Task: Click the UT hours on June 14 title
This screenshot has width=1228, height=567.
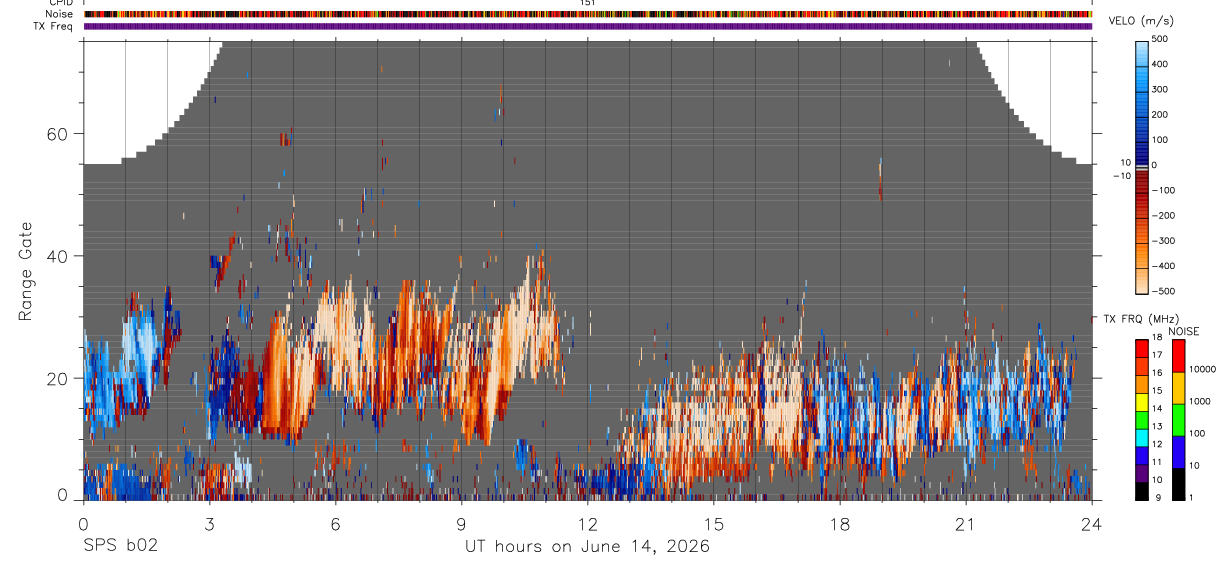Action: point(587,546)
